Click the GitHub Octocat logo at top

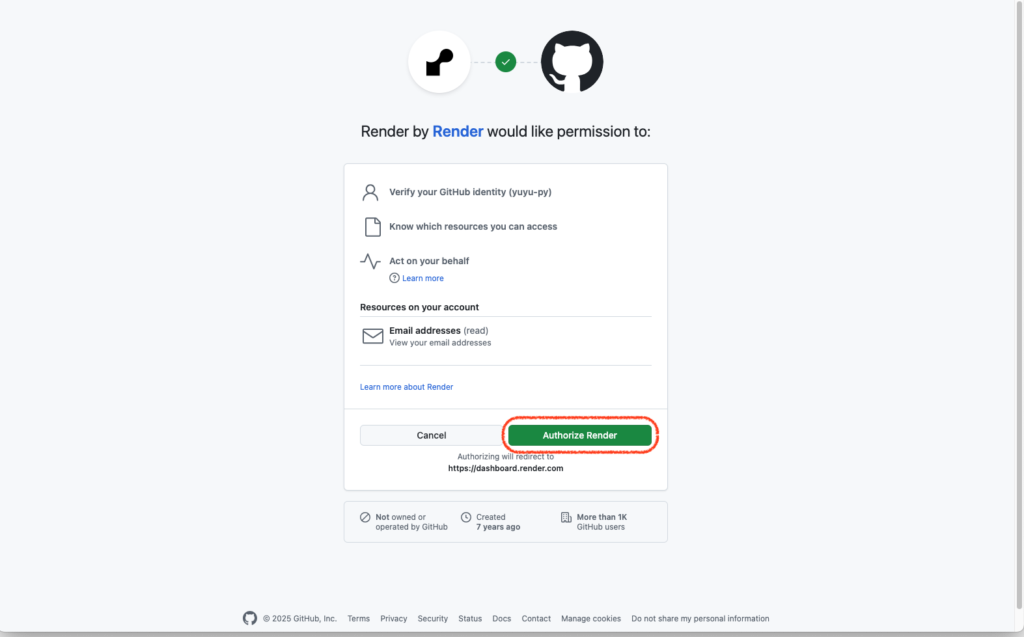[x=572, y=62]
